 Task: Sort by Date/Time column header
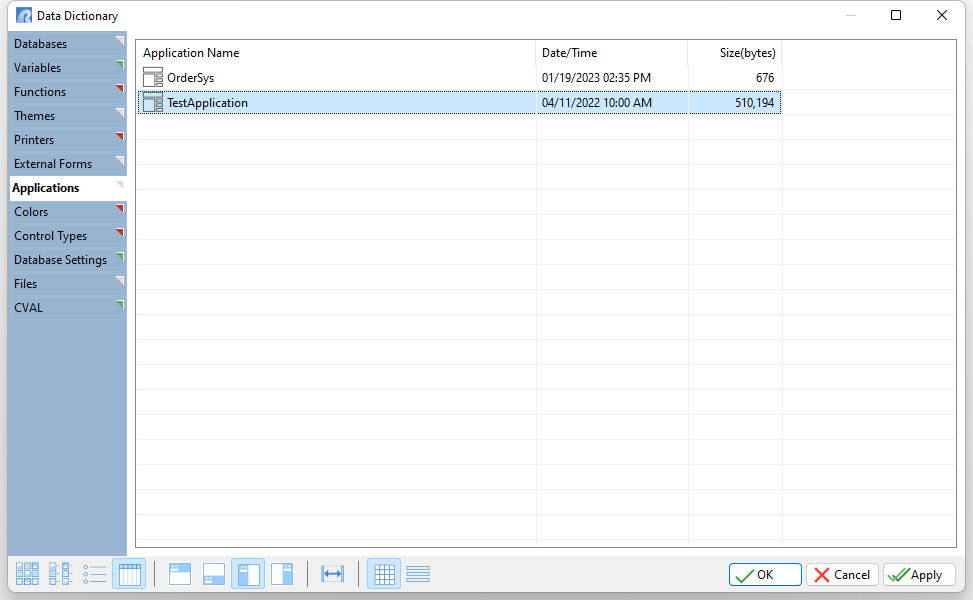[612, 53]
